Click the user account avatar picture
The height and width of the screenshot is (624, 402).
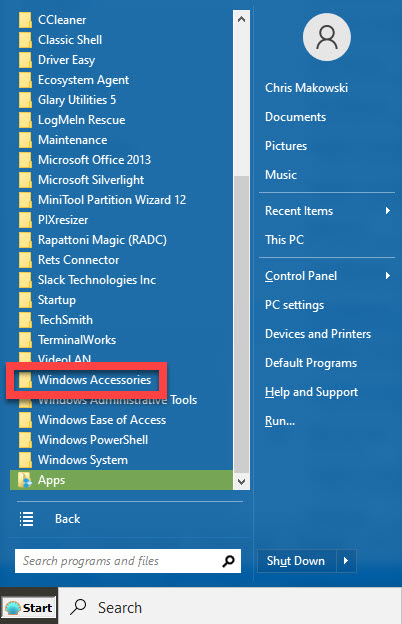click(x=327, y=37)
